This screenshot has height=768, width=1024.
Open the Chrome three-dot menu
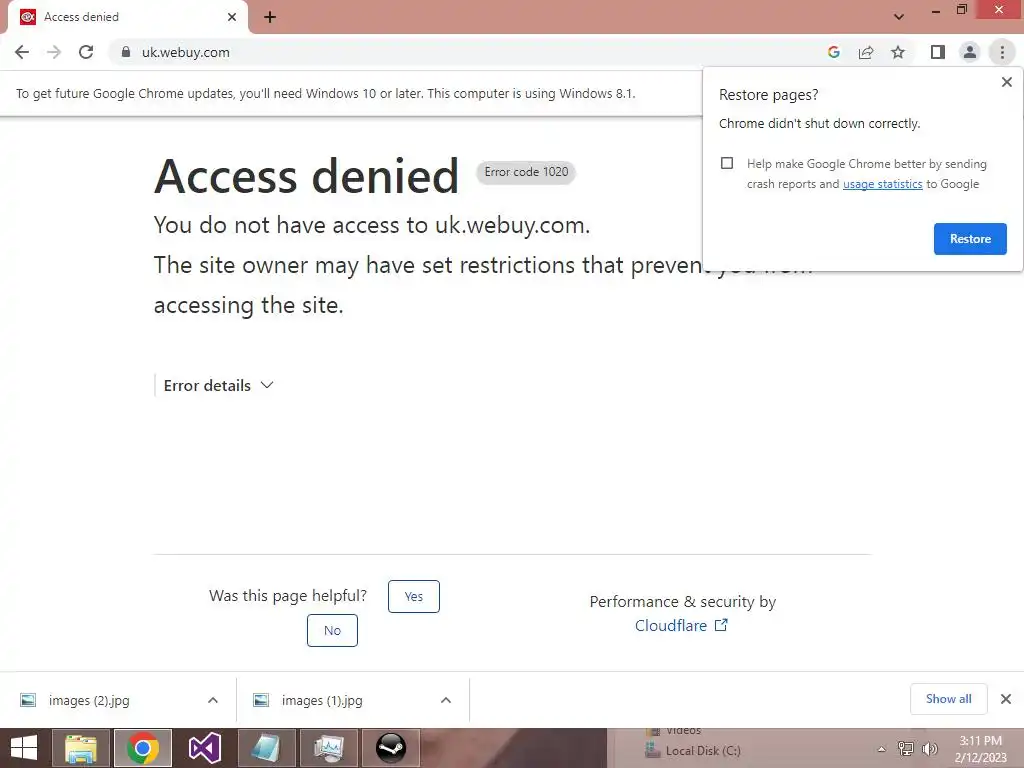(1002, 52)
